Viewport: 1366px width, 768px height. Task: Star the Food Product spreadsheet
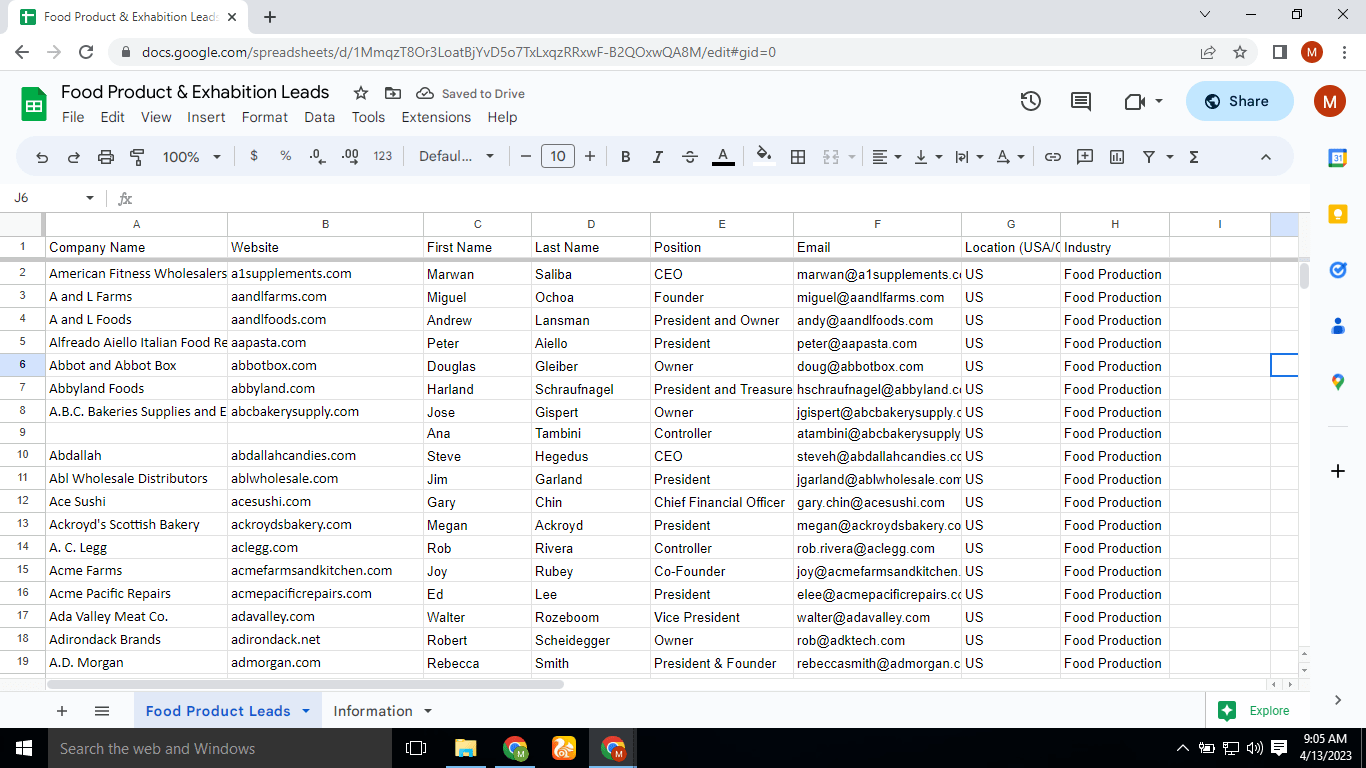(361, 93)
